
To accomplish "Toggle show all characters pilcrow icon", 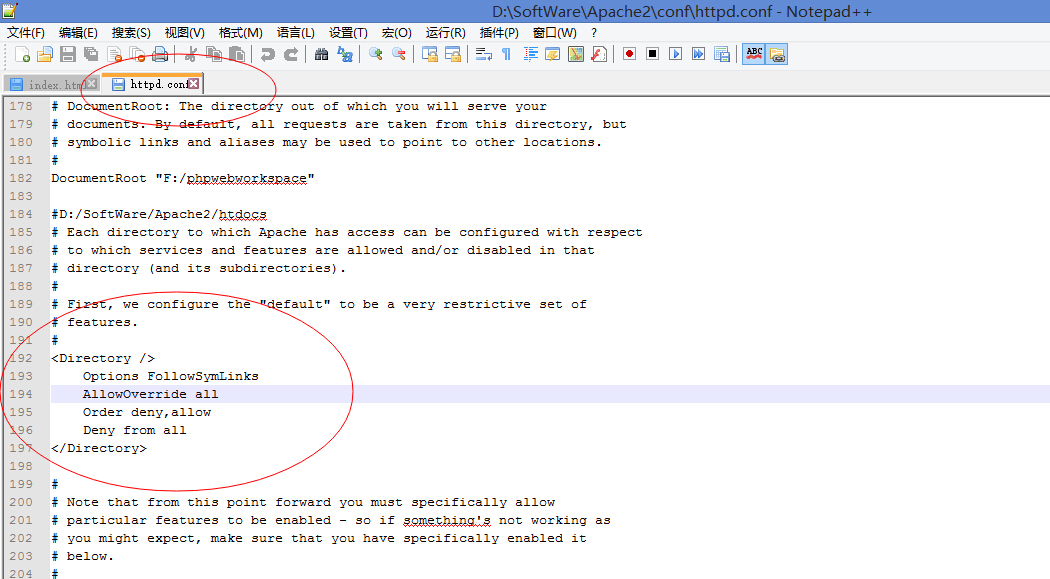I will [506, 54].
